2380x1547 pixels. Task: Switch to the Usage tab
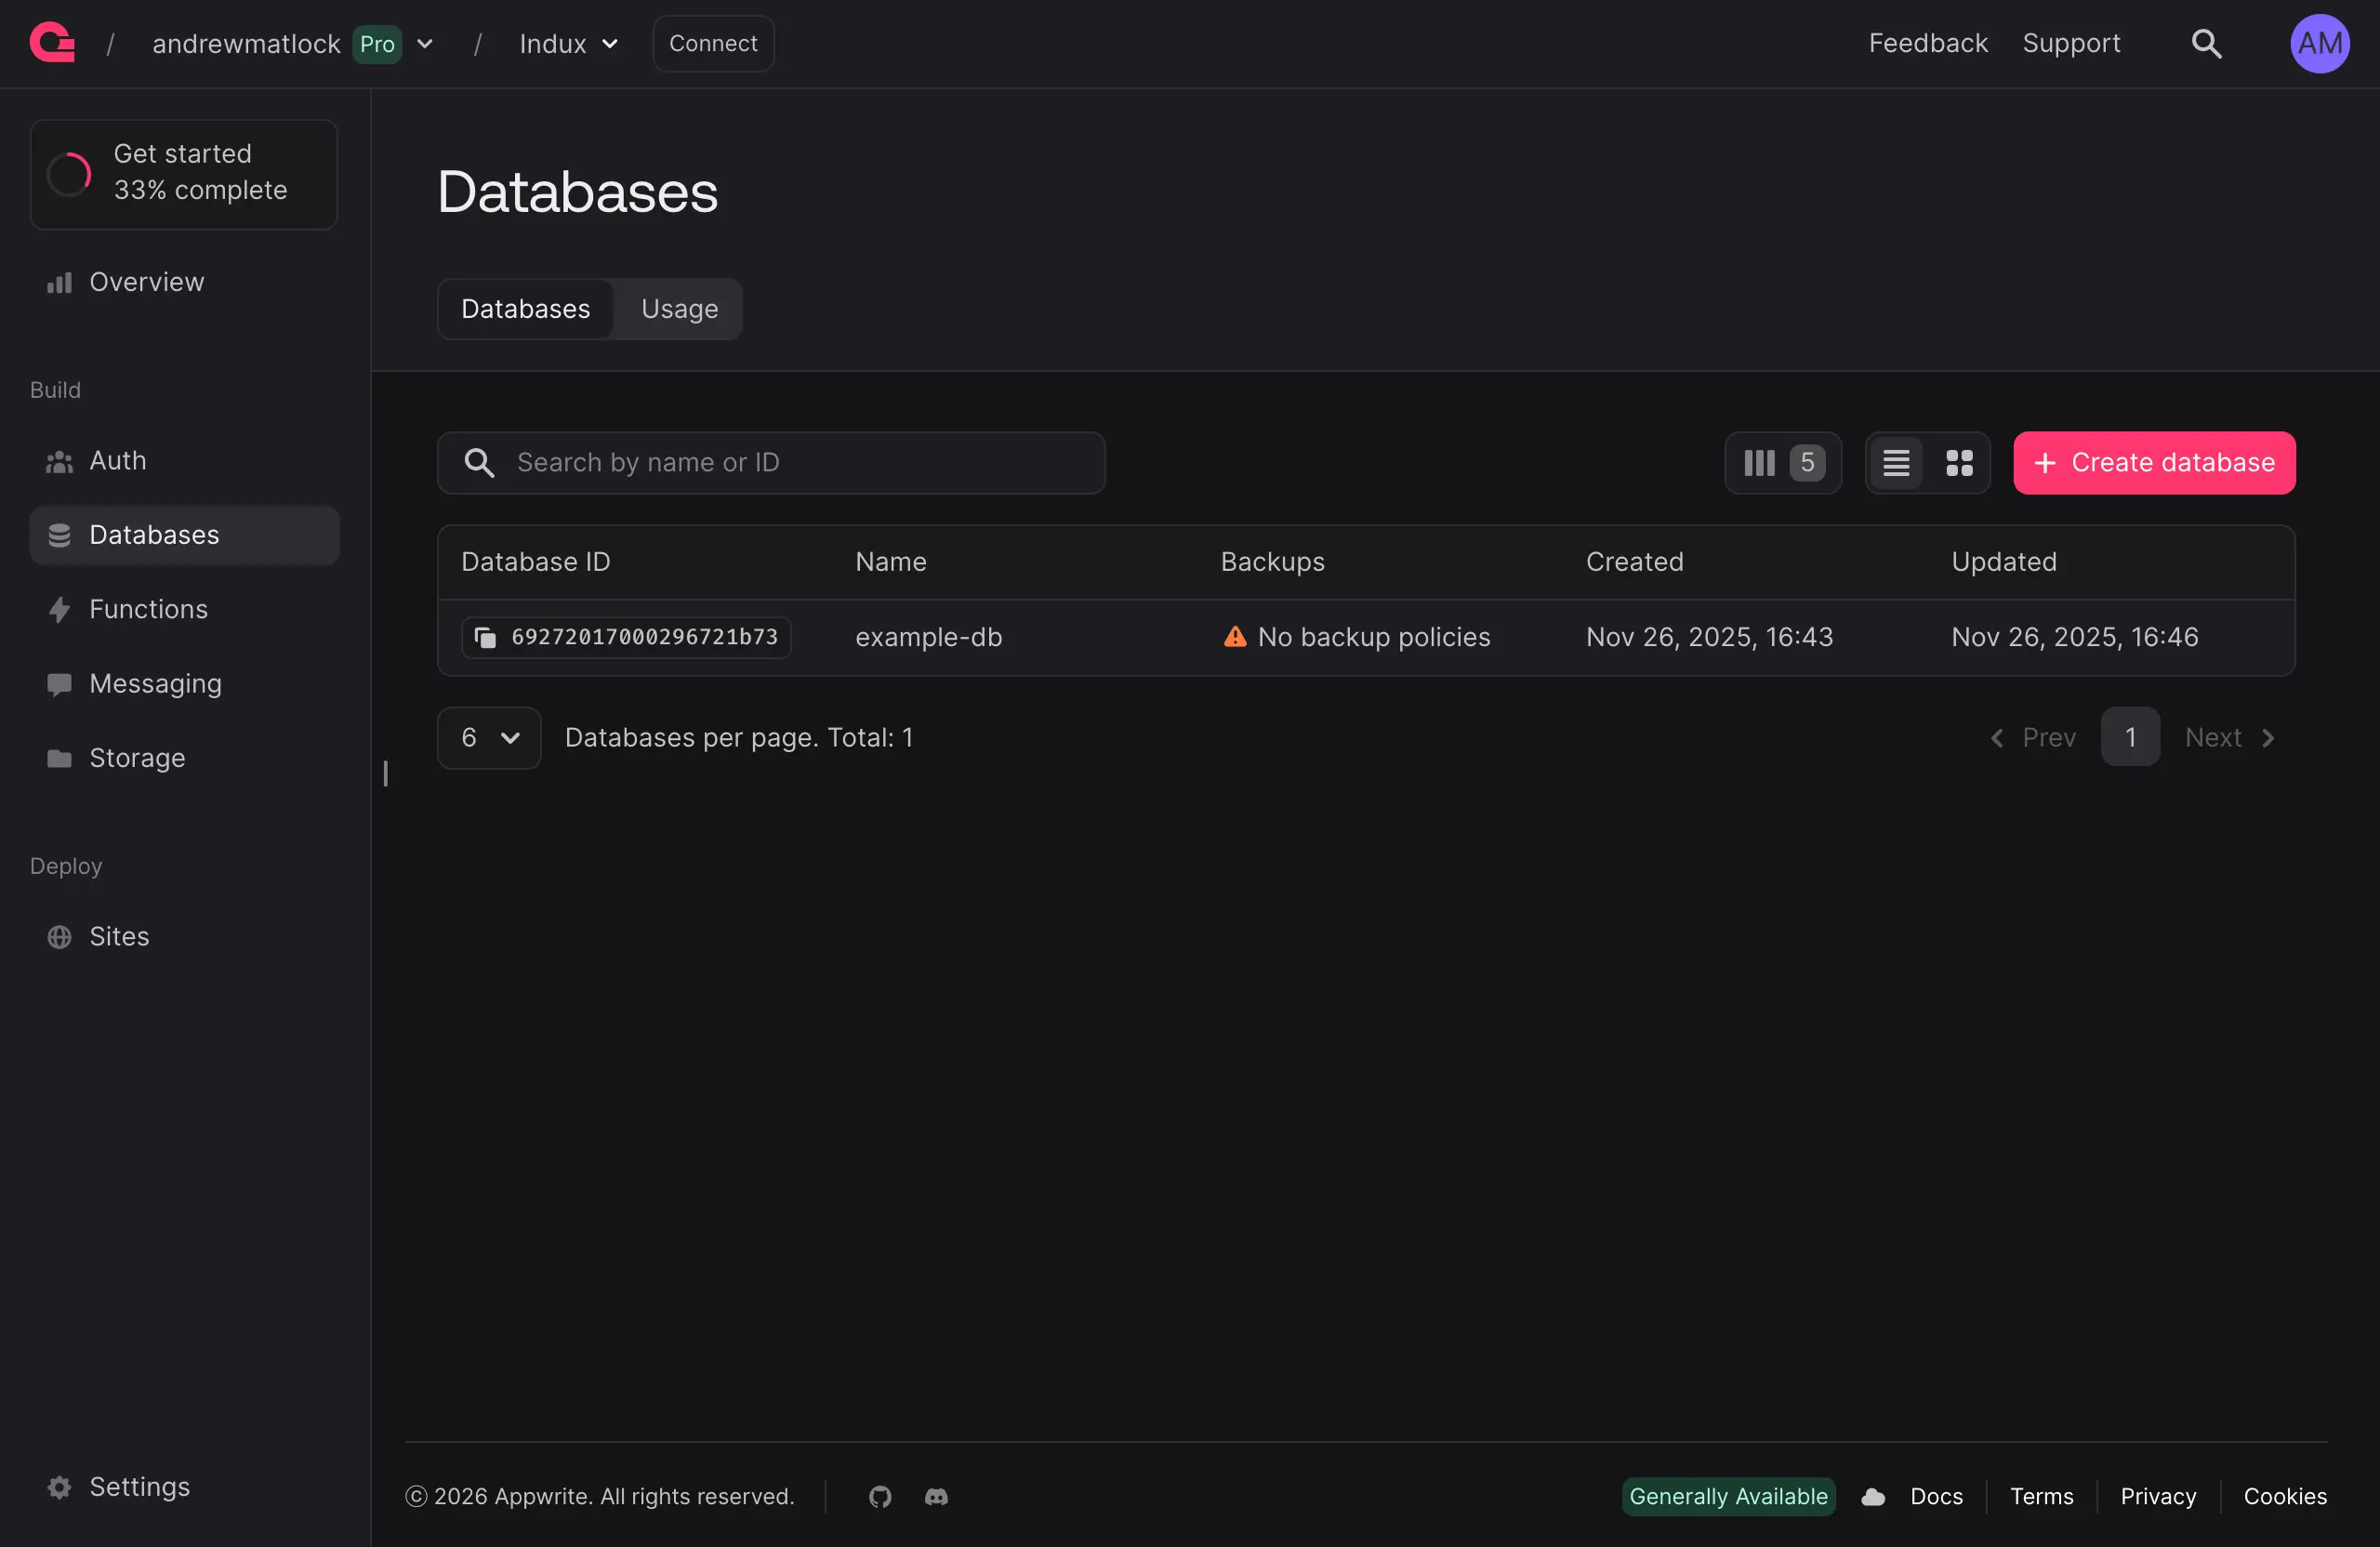679,309
